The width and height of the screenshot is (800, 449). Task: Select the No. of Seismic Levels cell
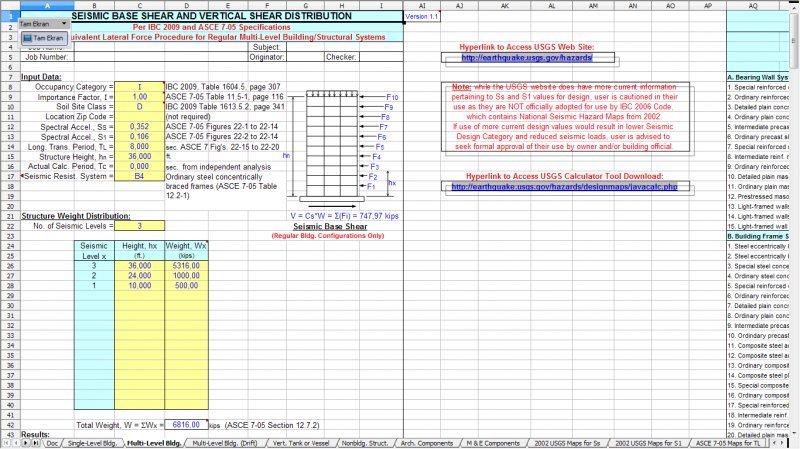coord(139,226)
